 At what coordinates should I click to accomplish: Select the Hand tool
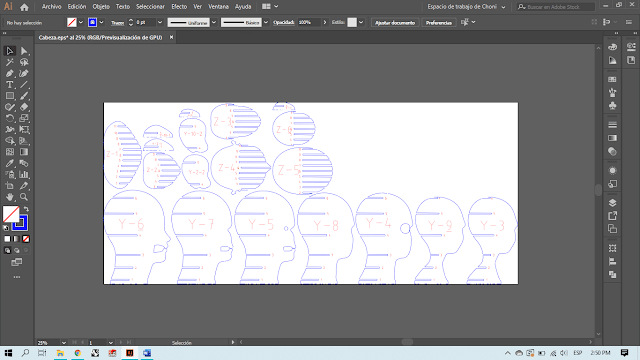tap(10, 197)
